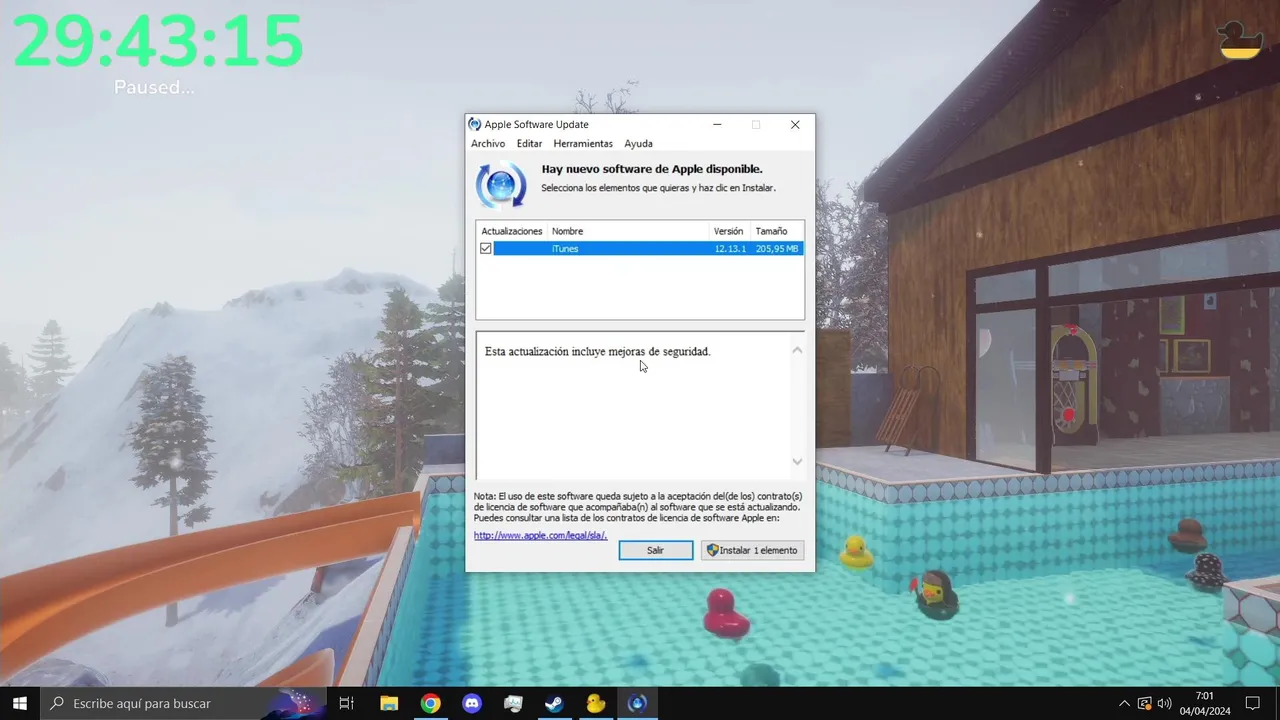The image size is (1280, 720).
Task: Minimize the Apple Software Update window
Action: click(718, 125)
